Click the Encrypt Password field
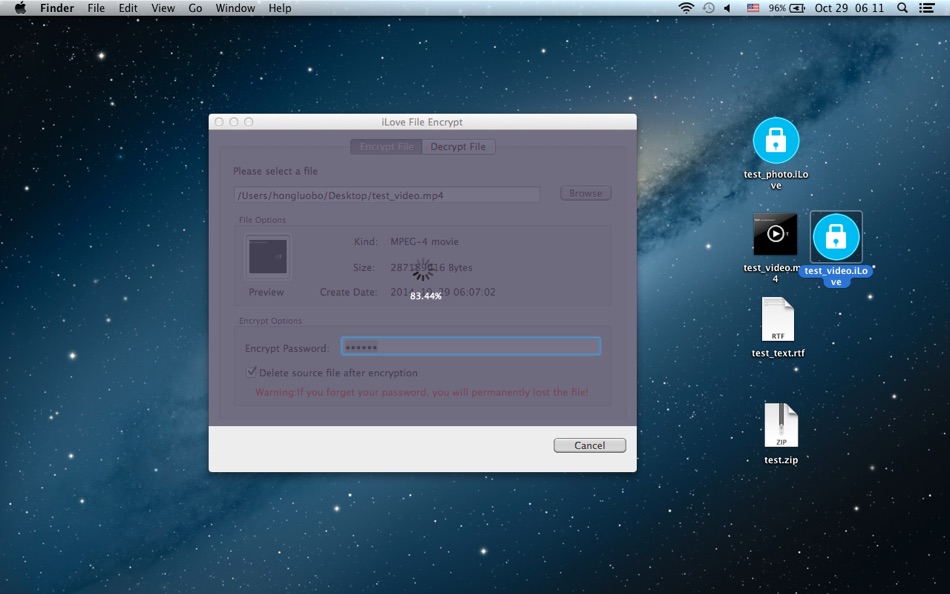This screenshot has height=594, width=950. pos(471,347)
